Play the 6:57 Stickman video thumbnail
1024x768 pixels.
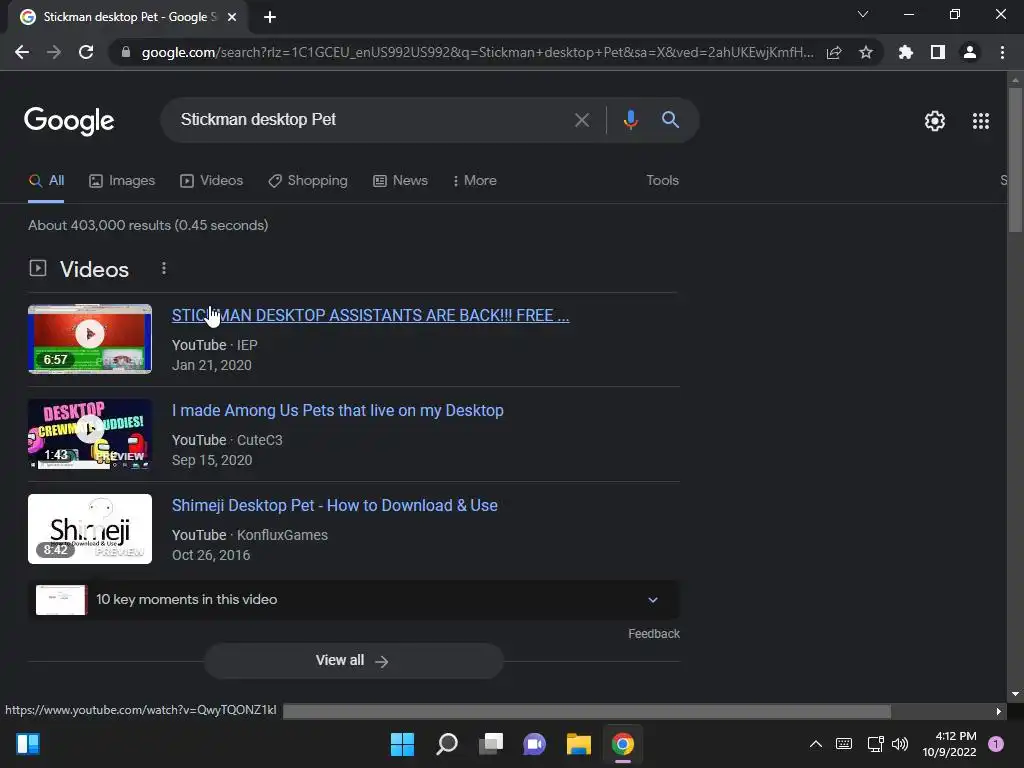pos(90,339)
